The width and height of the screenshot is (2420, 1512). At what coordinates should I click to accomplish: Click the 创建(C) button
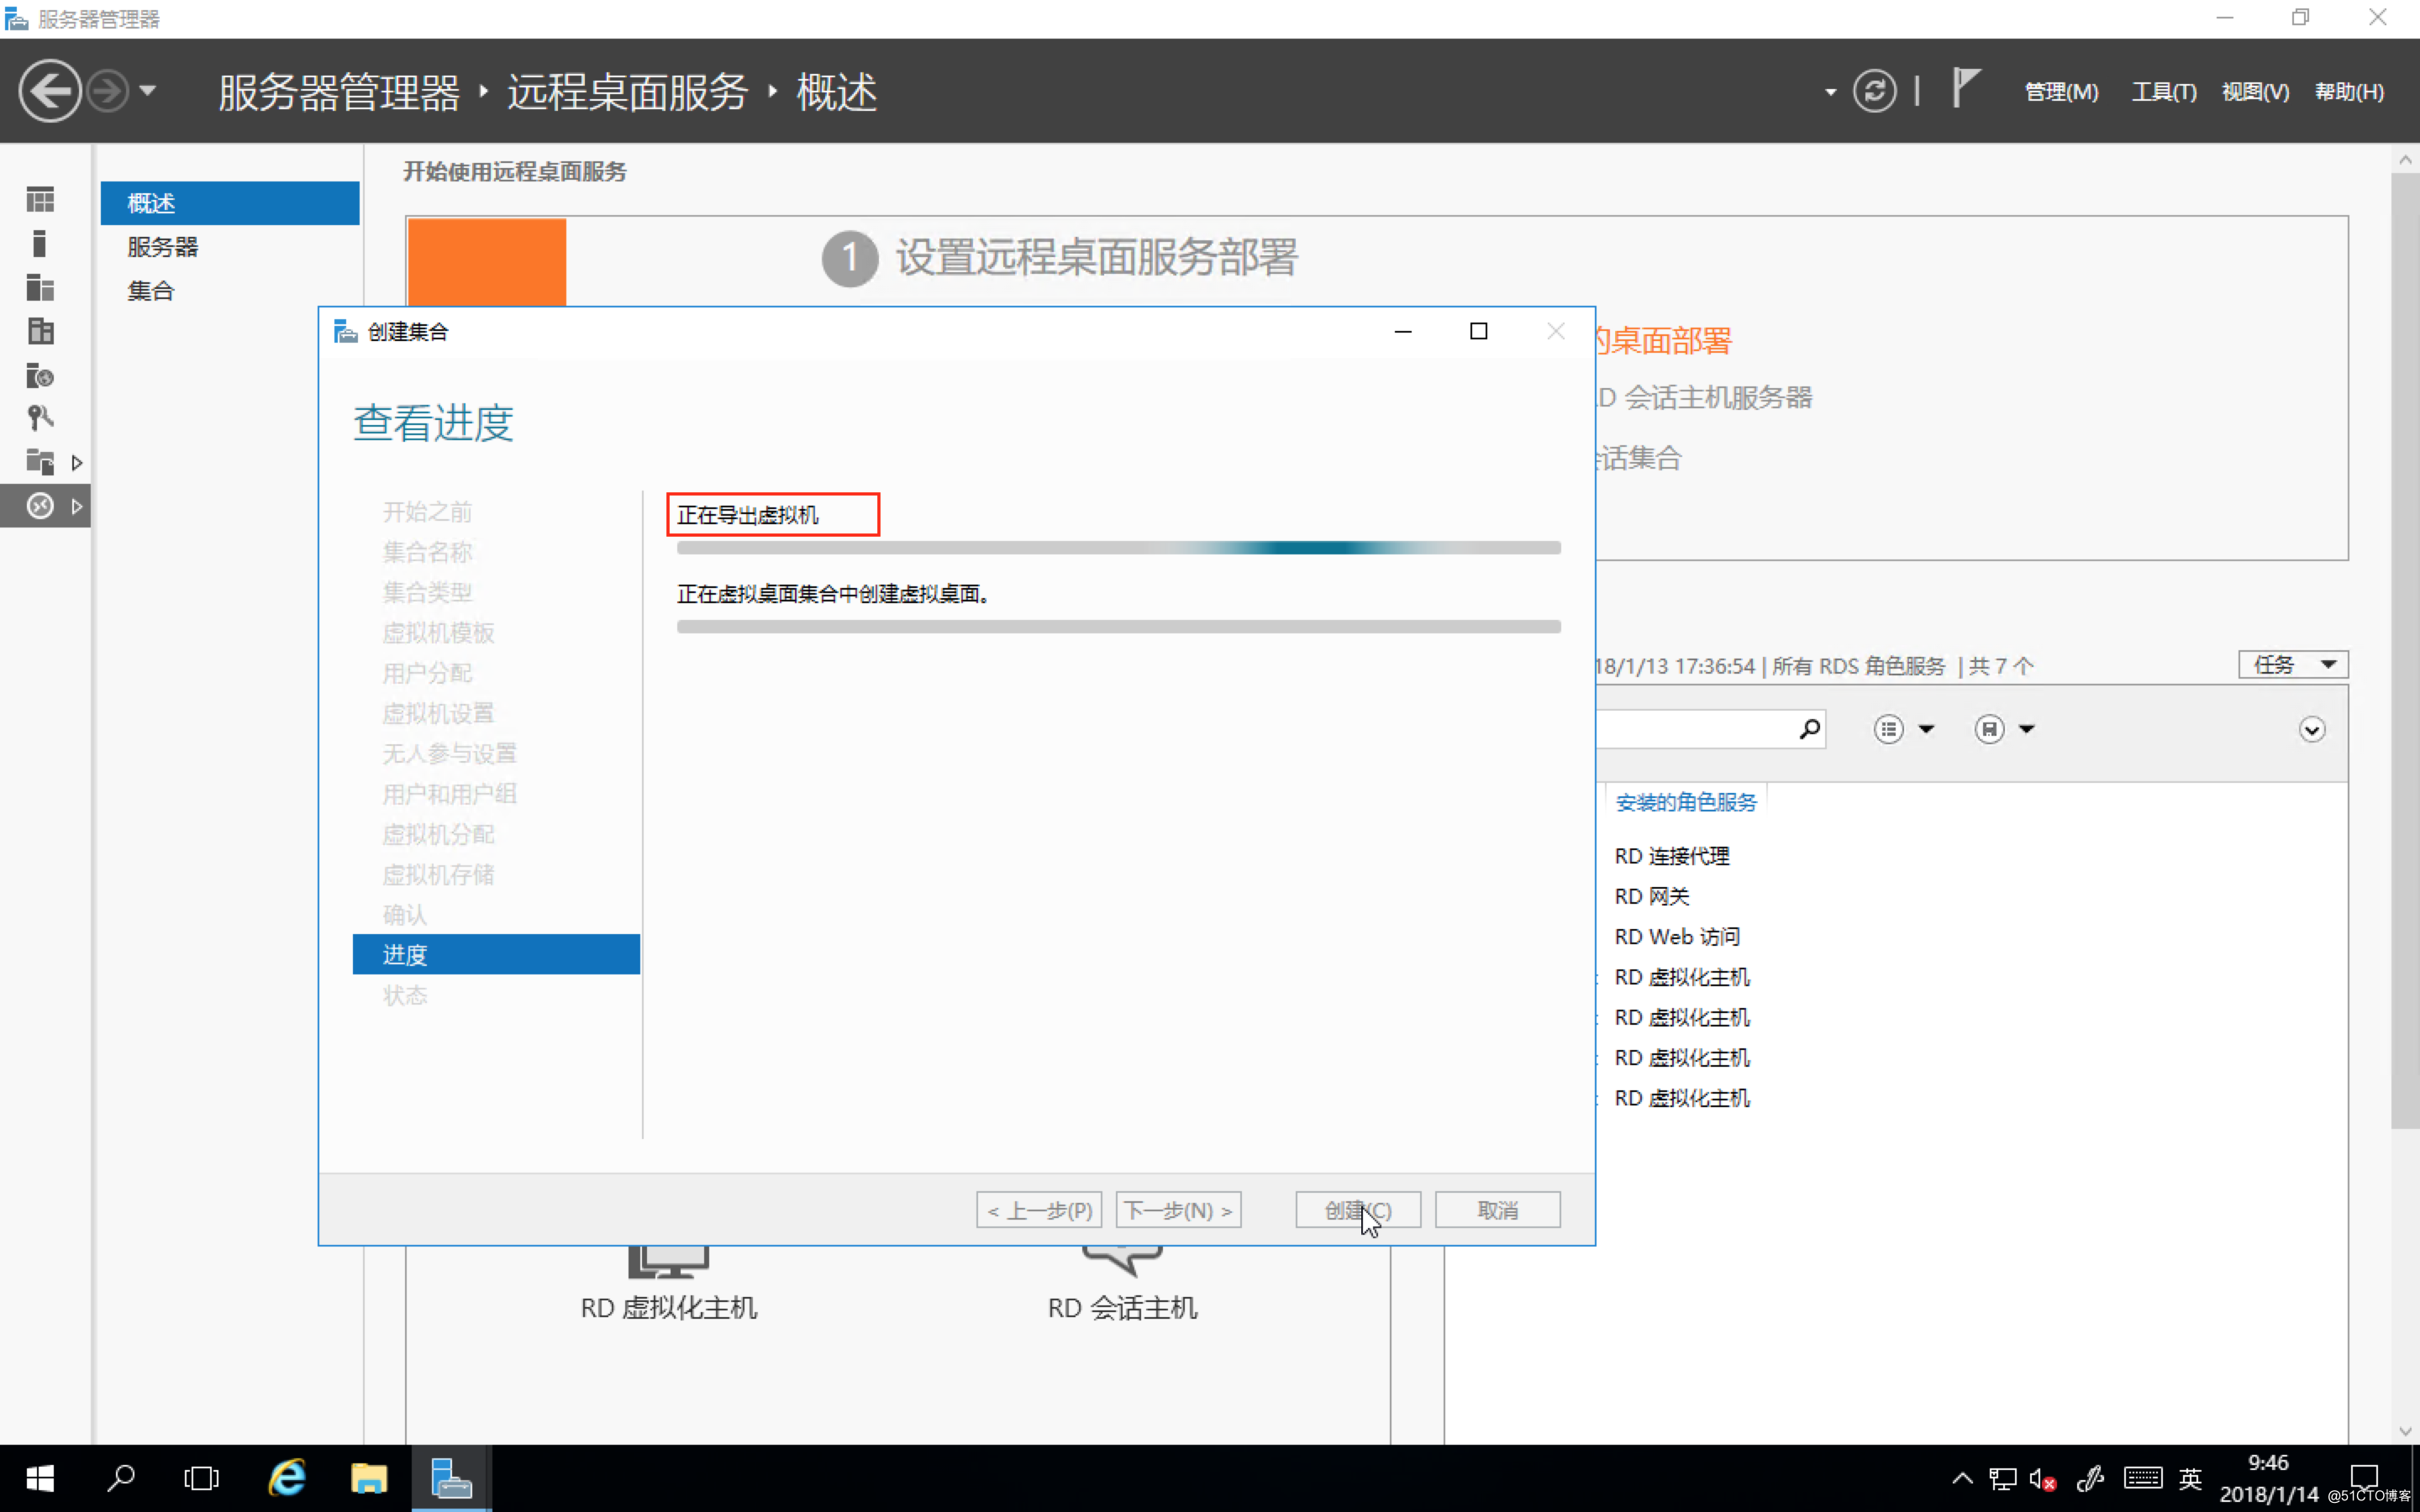coord(1357,1210)
